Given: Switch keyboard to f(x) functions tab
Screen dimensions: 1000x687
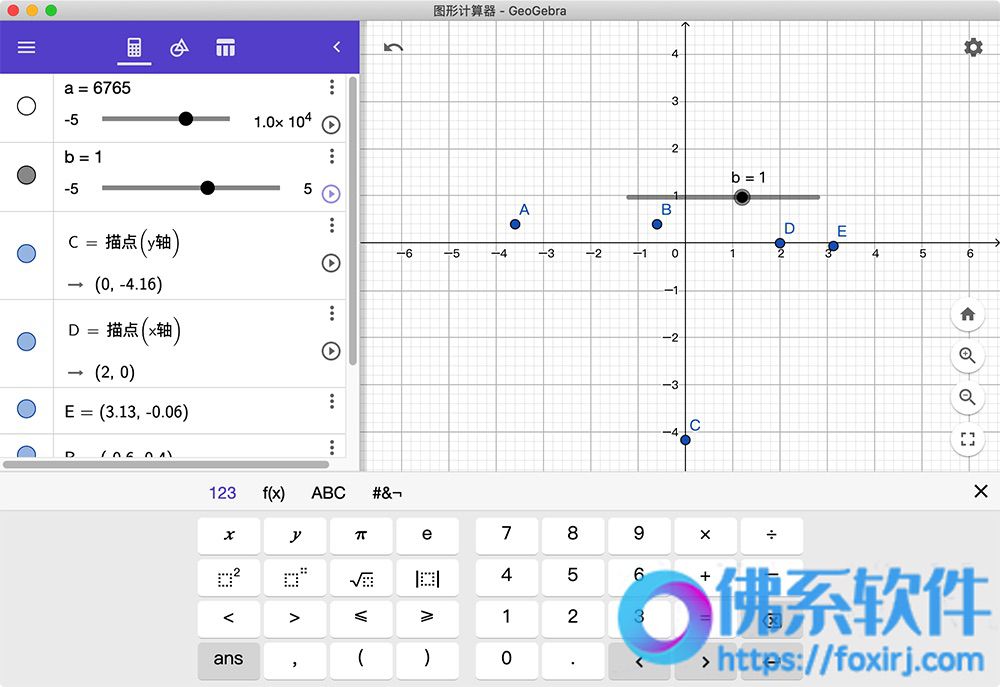Looking at the screenshot, I should (274, 493).
